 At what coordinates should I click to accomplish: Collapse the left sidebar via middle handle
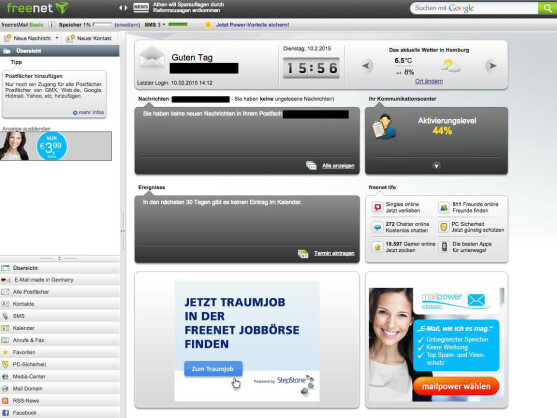123,231
